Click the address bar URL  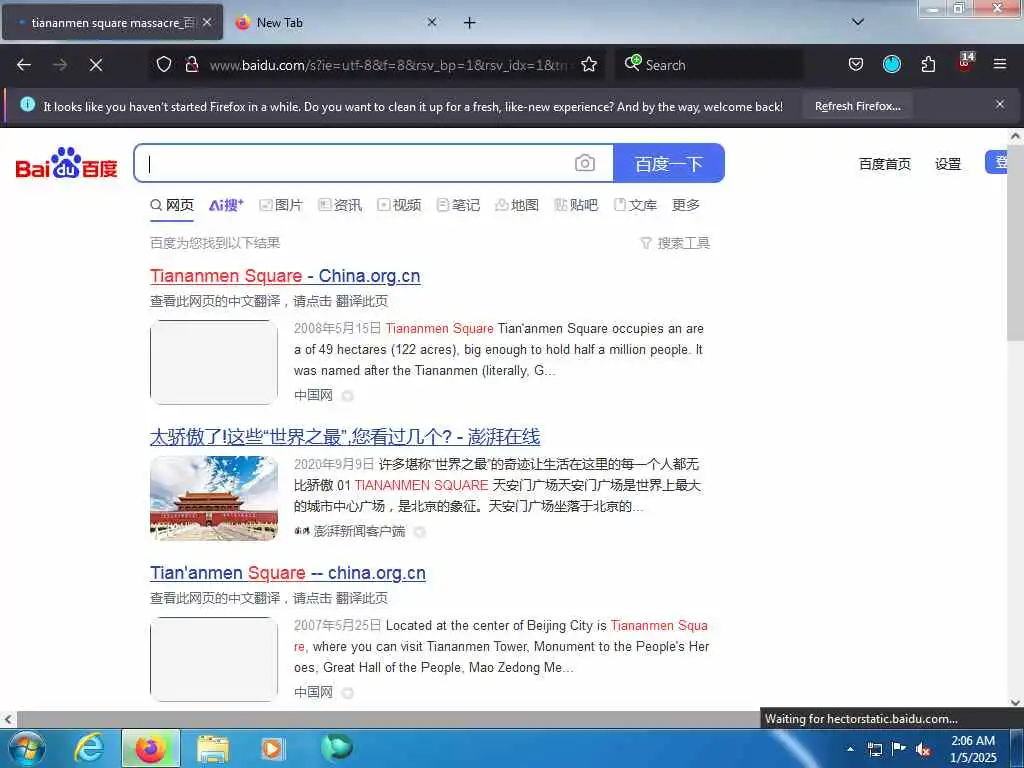coord(389,65)
